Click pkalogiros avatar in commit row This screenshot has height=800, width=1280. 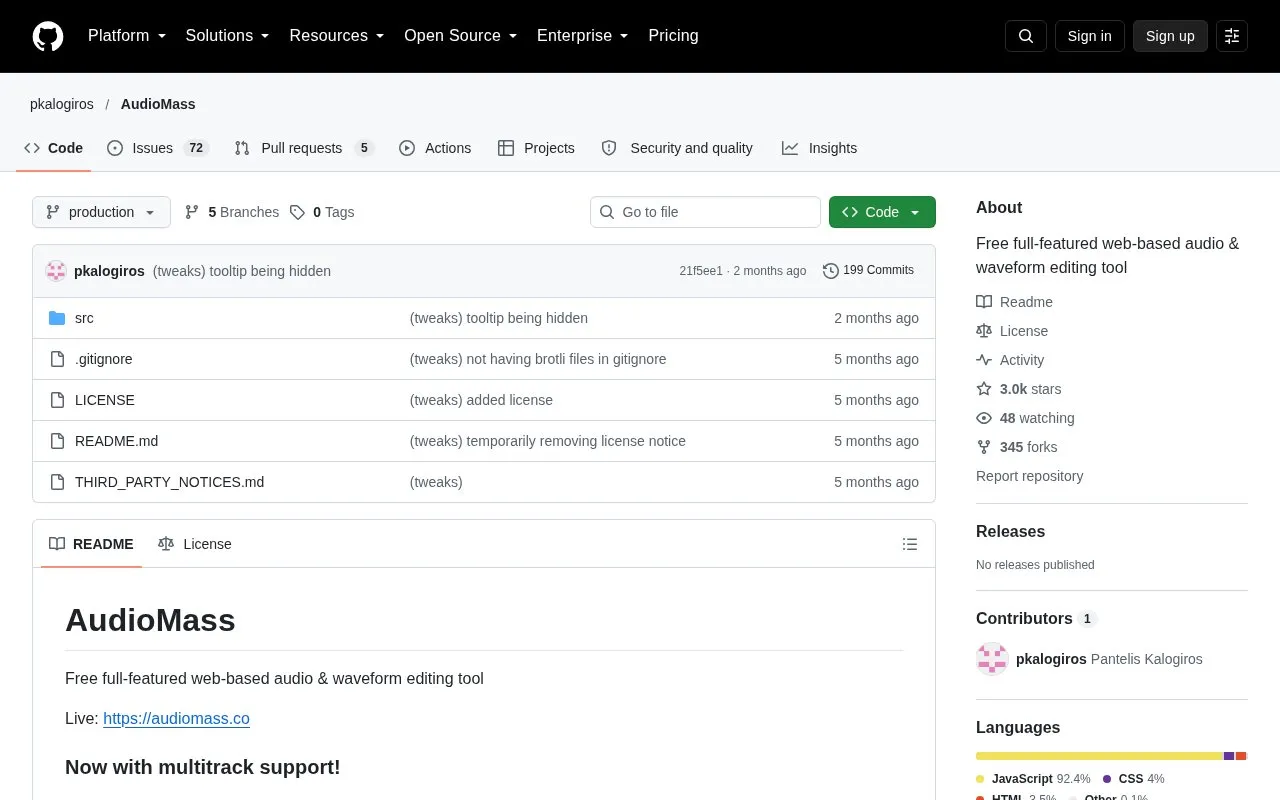coord(56,271)
